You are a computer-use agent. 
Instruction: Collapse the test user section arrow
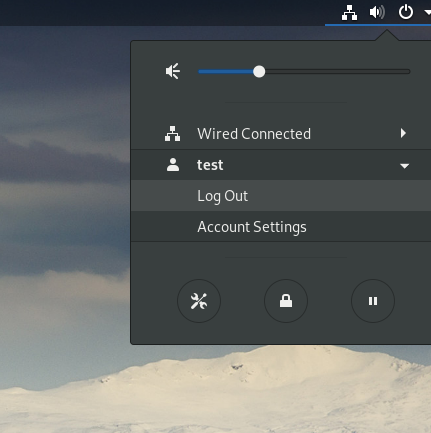(x=404, y=166)
